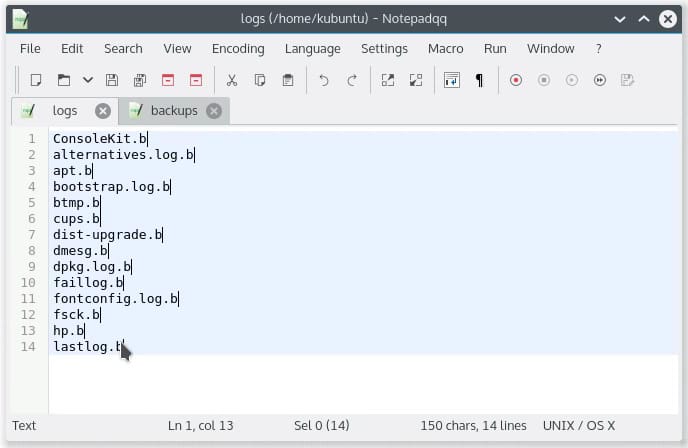688x448 pixels.
Task: Close the logs tab
Action: pyautogui.click(x=103, y=111)
